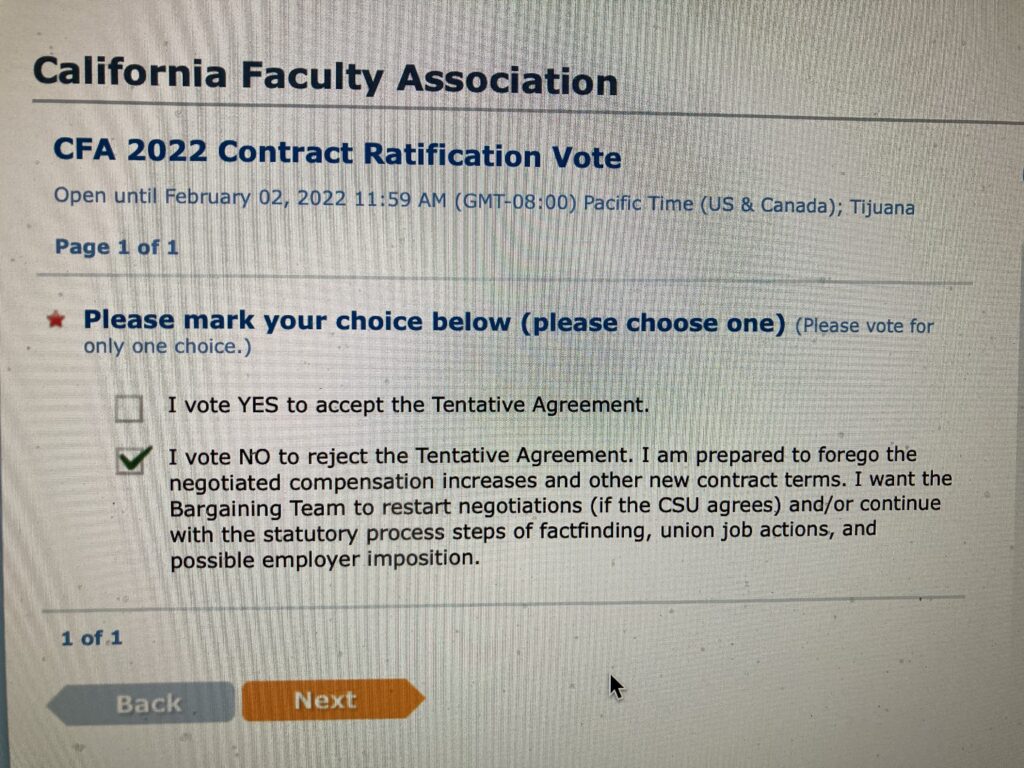The height and width of the screenshot is (768, 1024).
Task: Click the 'I vote NO to reject' label text
Action: (400, 456)
